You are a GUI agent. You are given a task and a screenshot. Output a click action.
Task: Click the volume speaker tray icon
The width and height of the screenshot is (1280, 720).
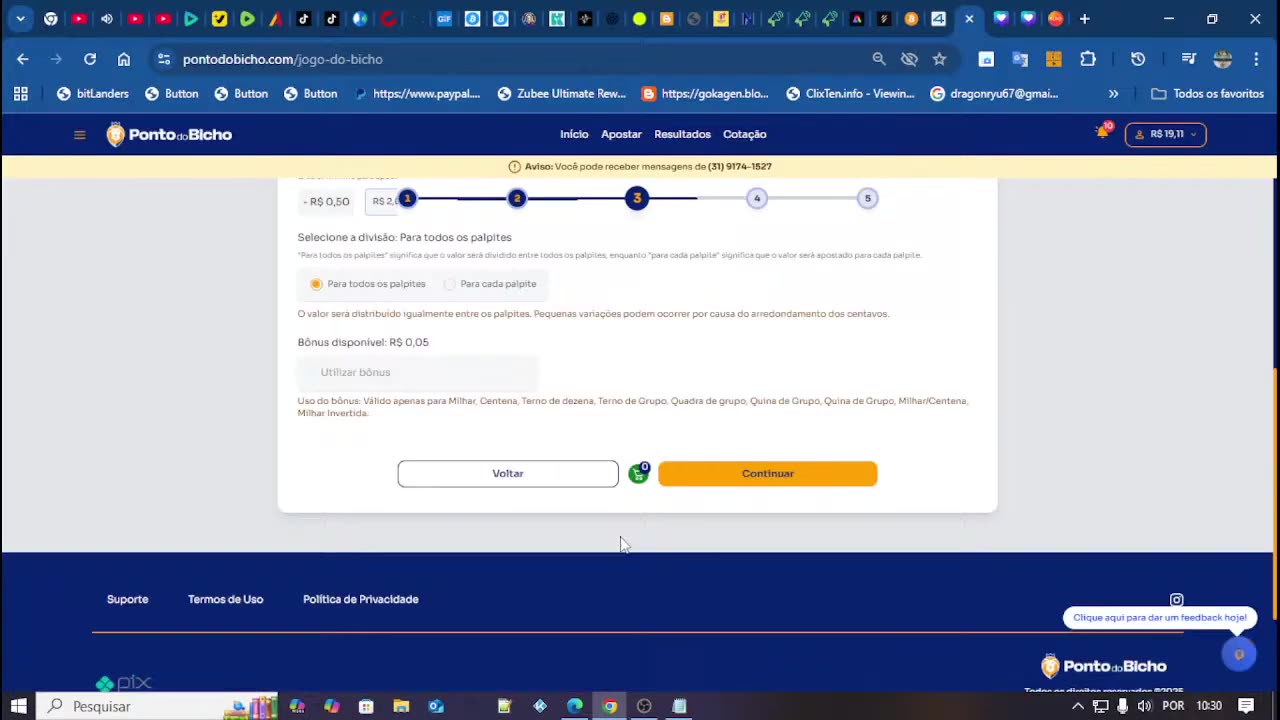1144,706
